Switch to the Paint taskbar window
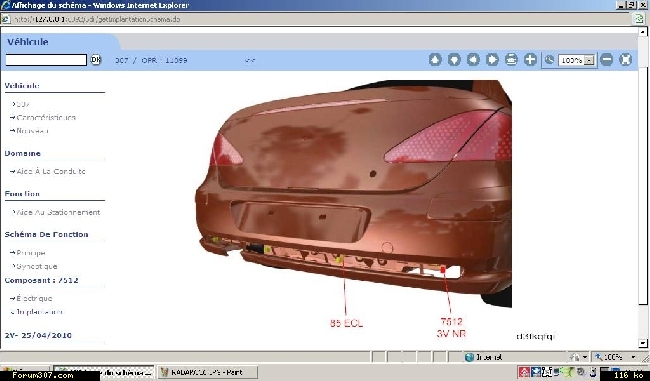This screenshot has height=381, width=650. 207,372
